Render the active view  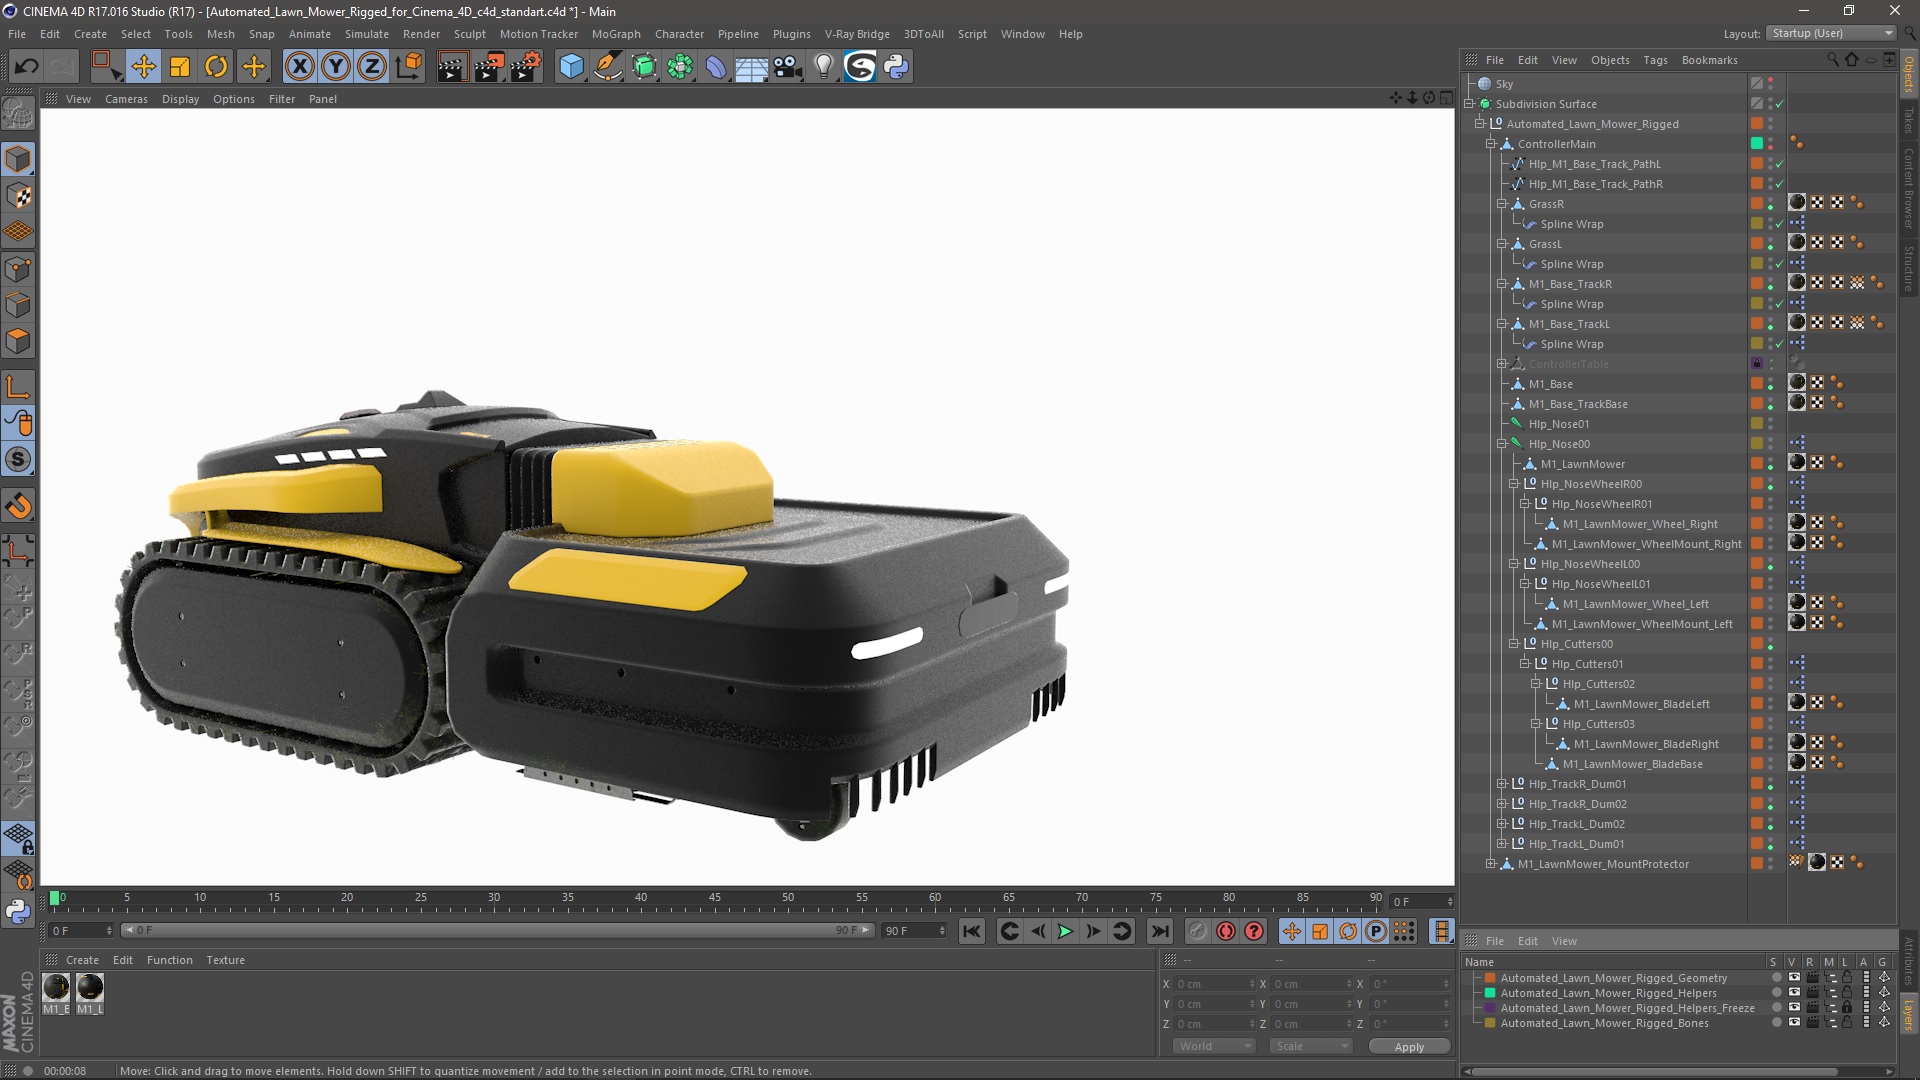(452, 67)
